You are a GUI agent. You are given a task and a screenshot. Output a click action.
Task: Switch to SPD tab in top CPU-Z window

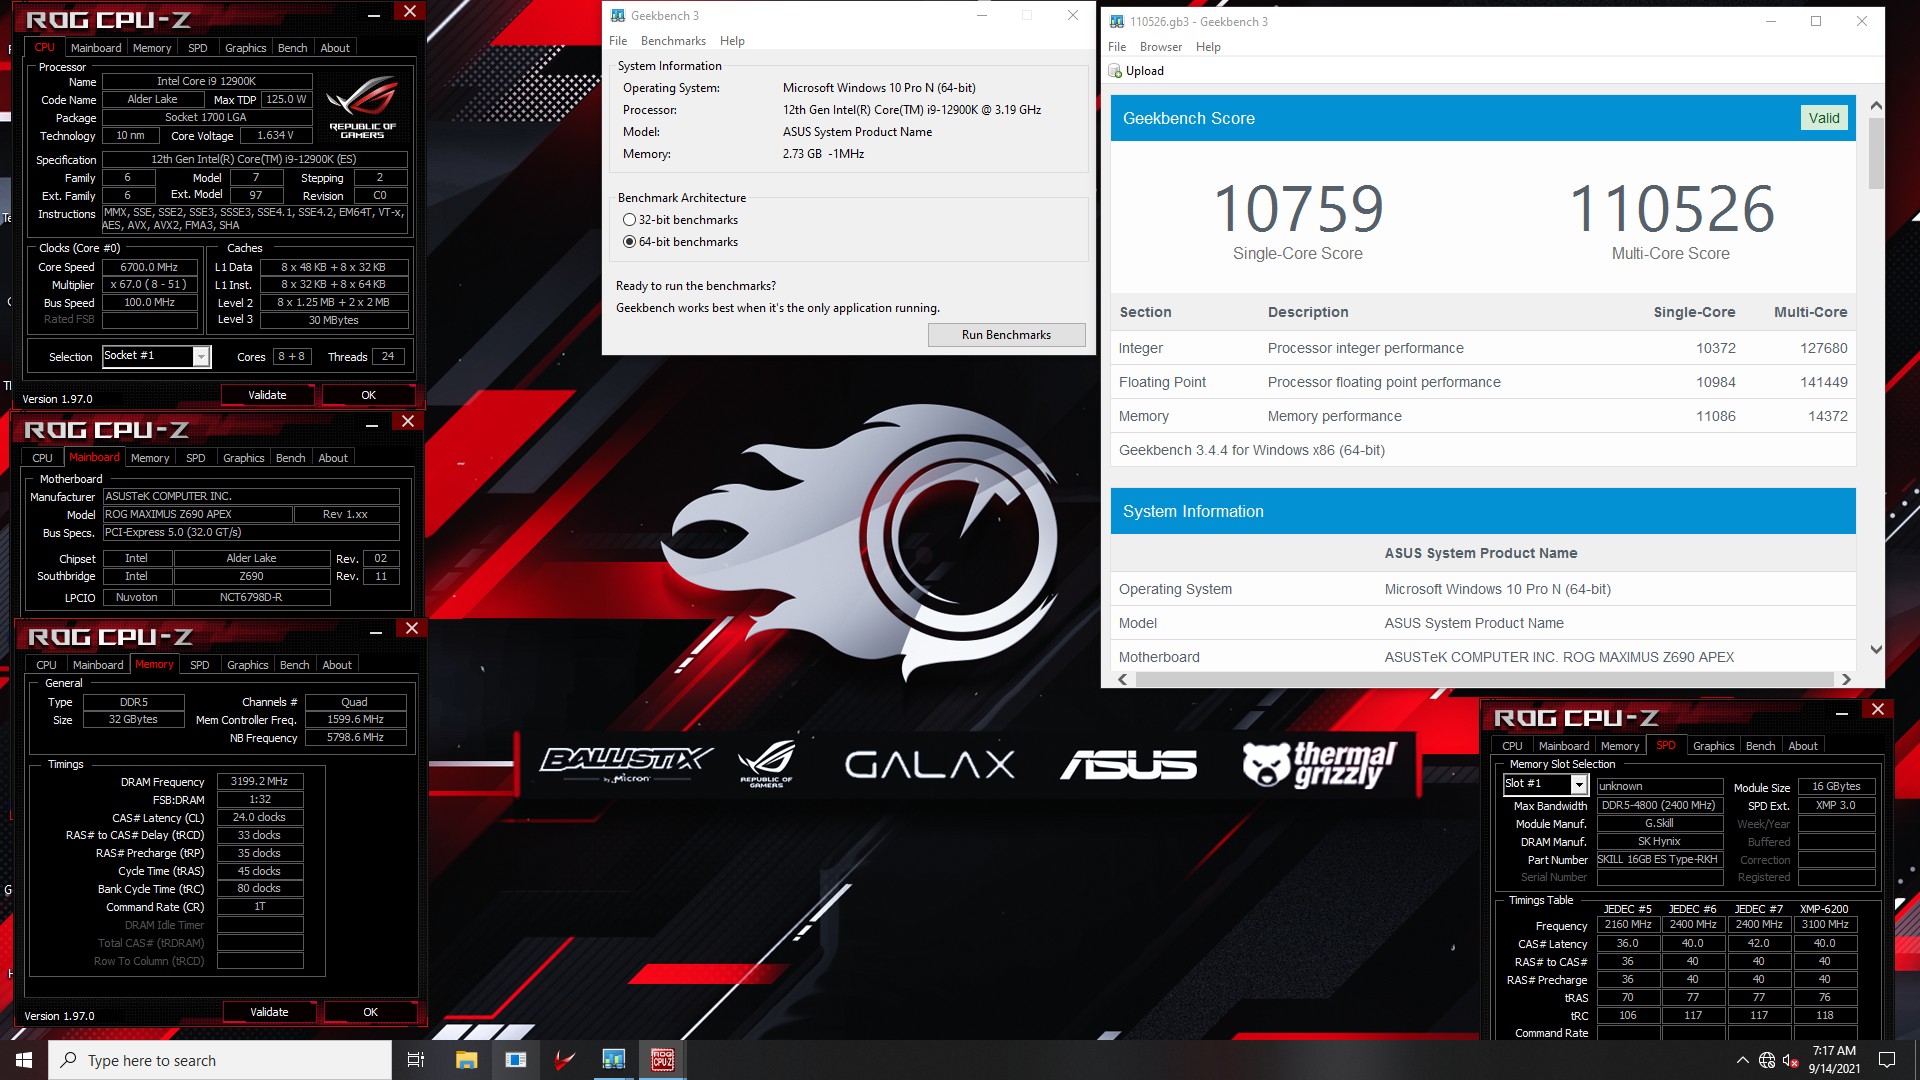point(198,48)
